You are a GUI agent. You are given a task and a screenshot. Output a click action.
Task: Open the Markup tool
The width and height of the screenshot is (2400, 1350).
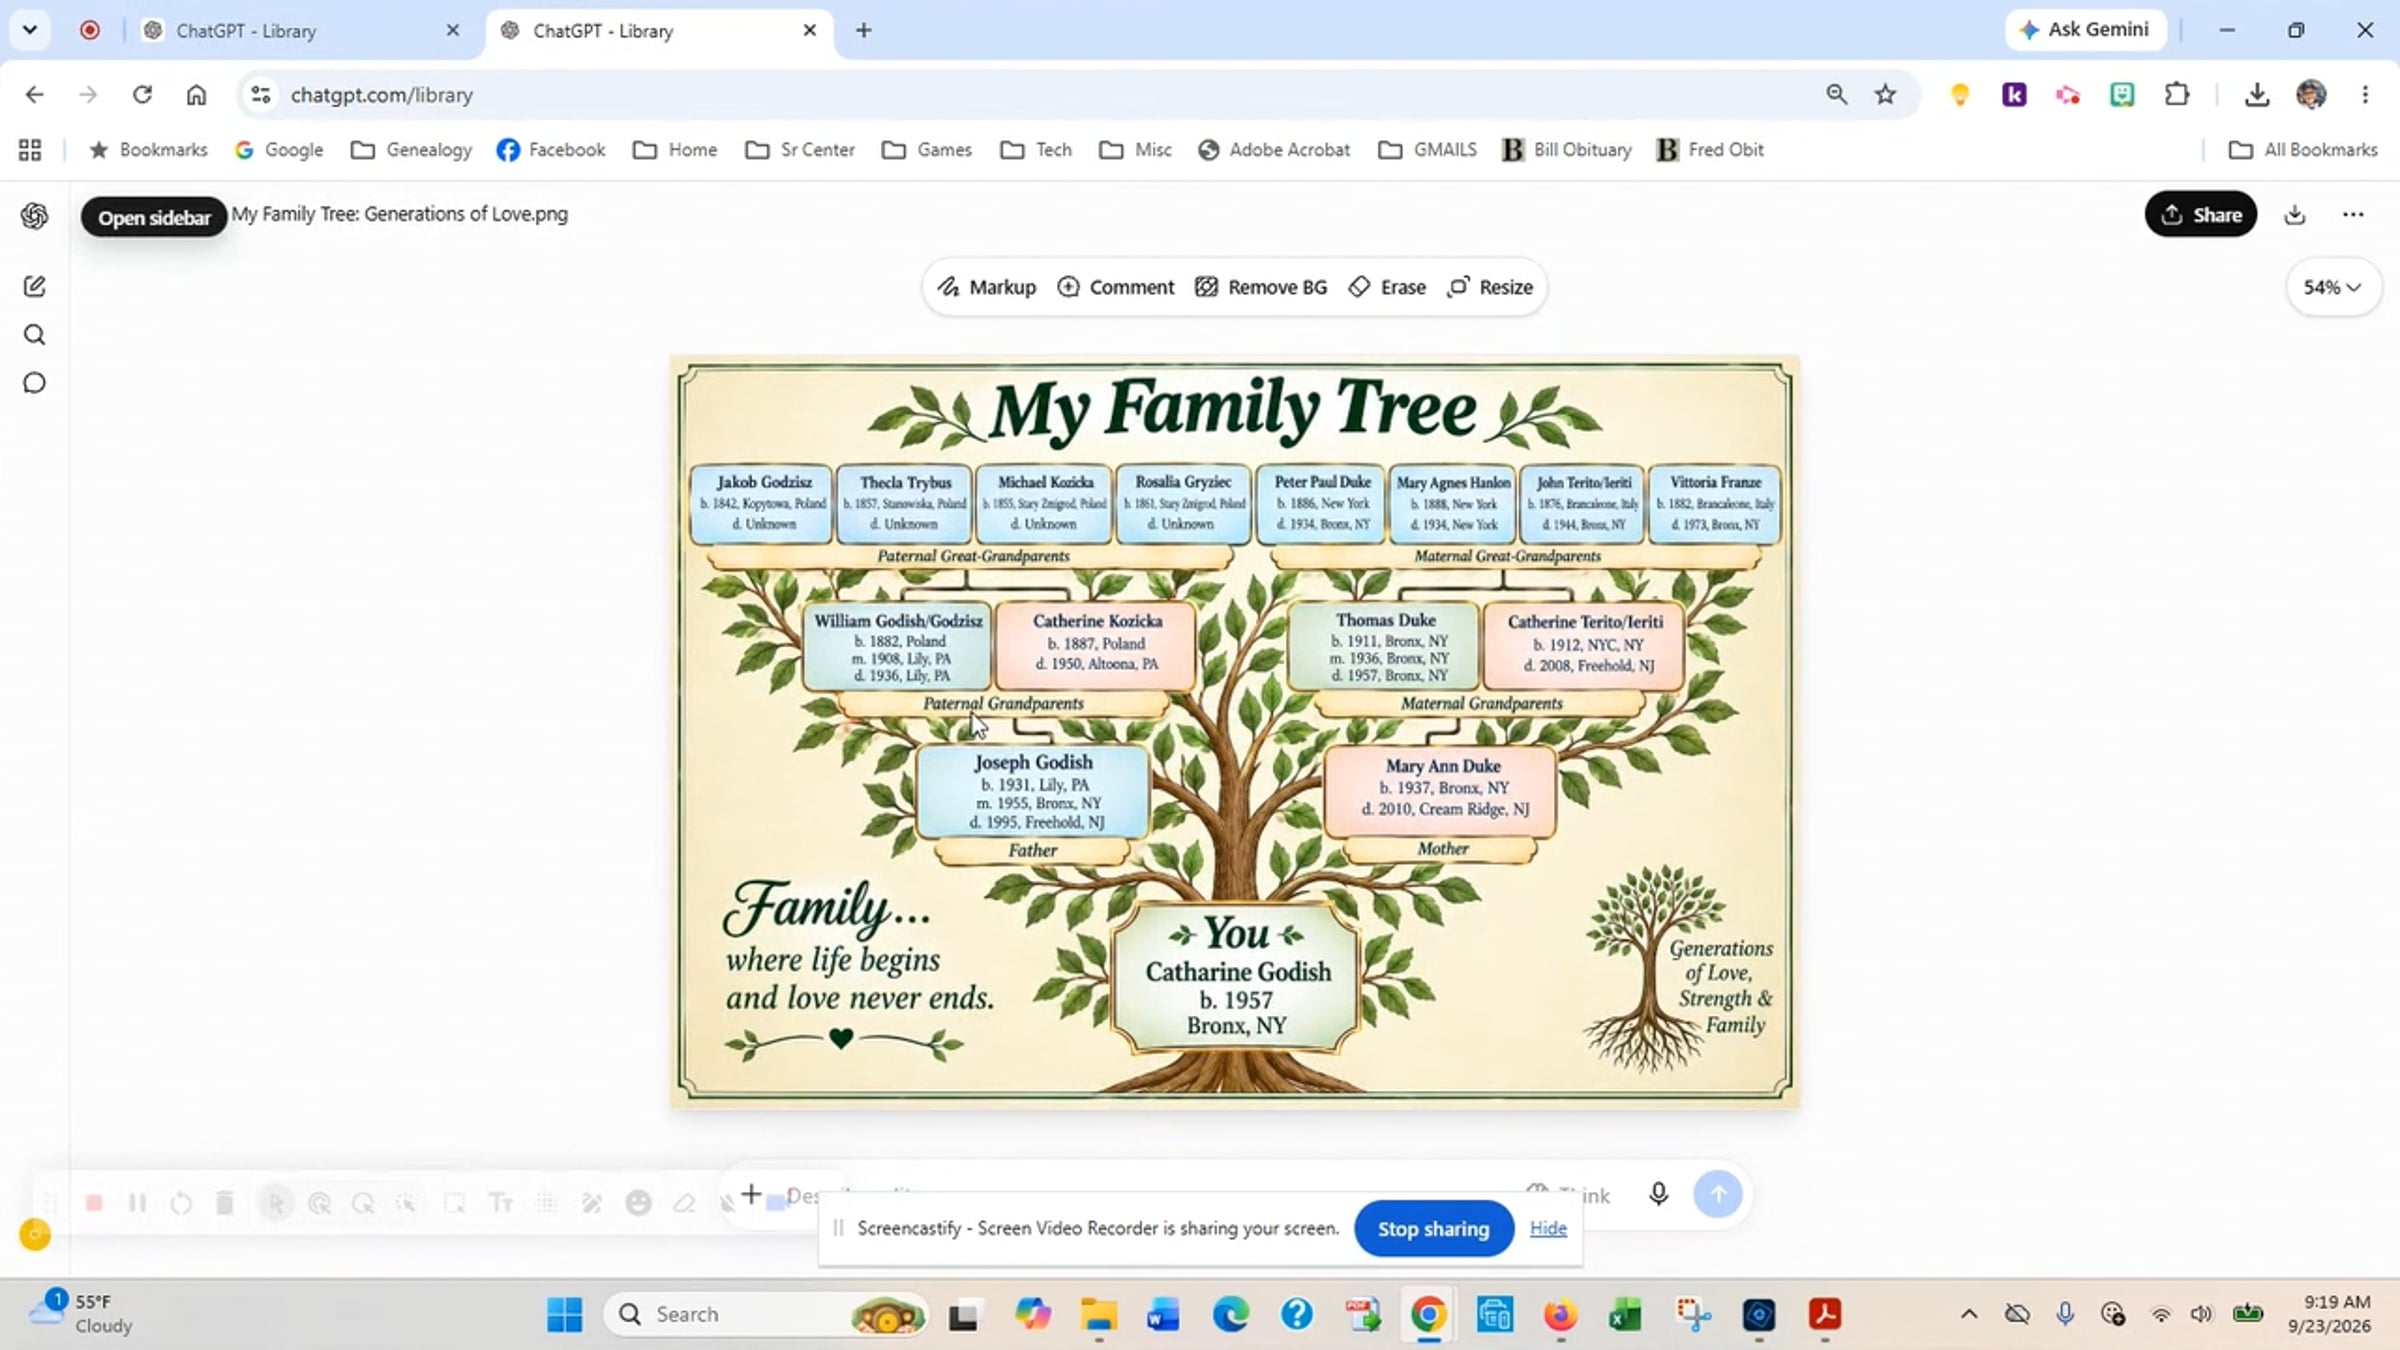tap(986, 287)
